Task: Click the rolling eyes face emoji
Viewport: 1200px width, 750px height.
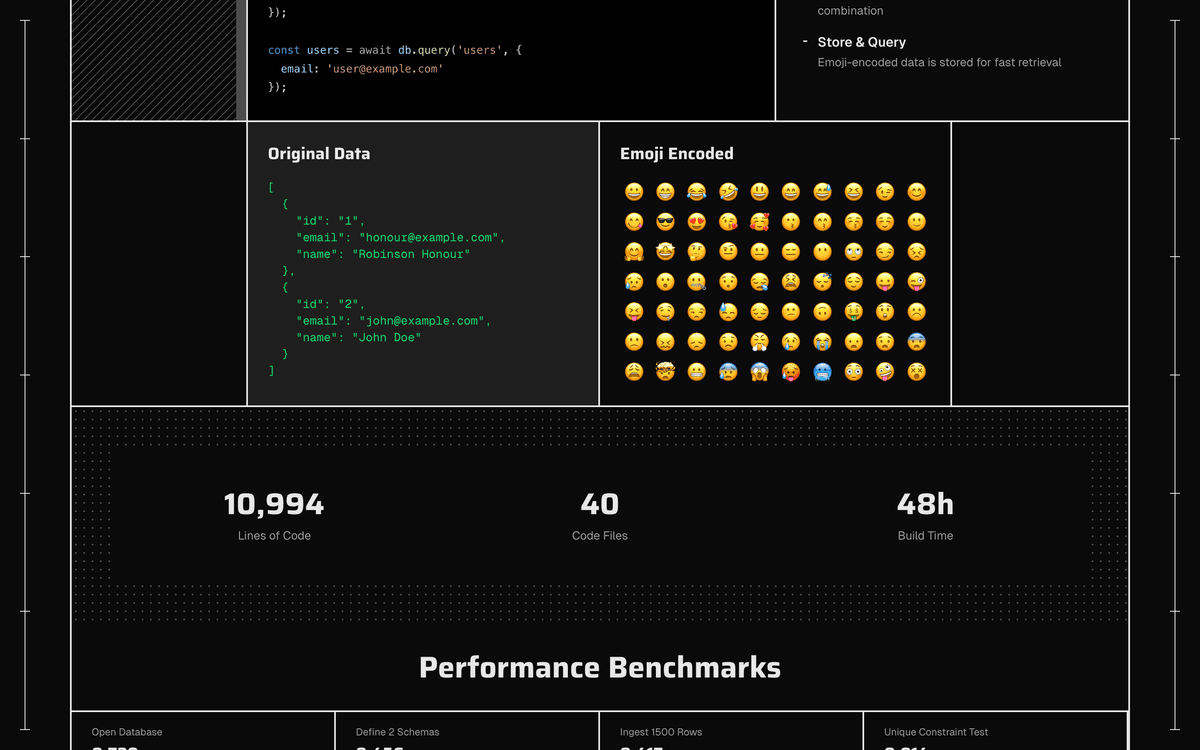Action: click(x=853, y=252)
